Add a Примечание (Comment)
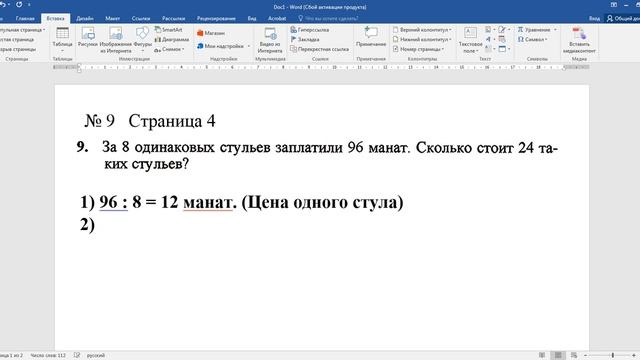The height and width of the screenshot is (360, 640). click(371, 37)
